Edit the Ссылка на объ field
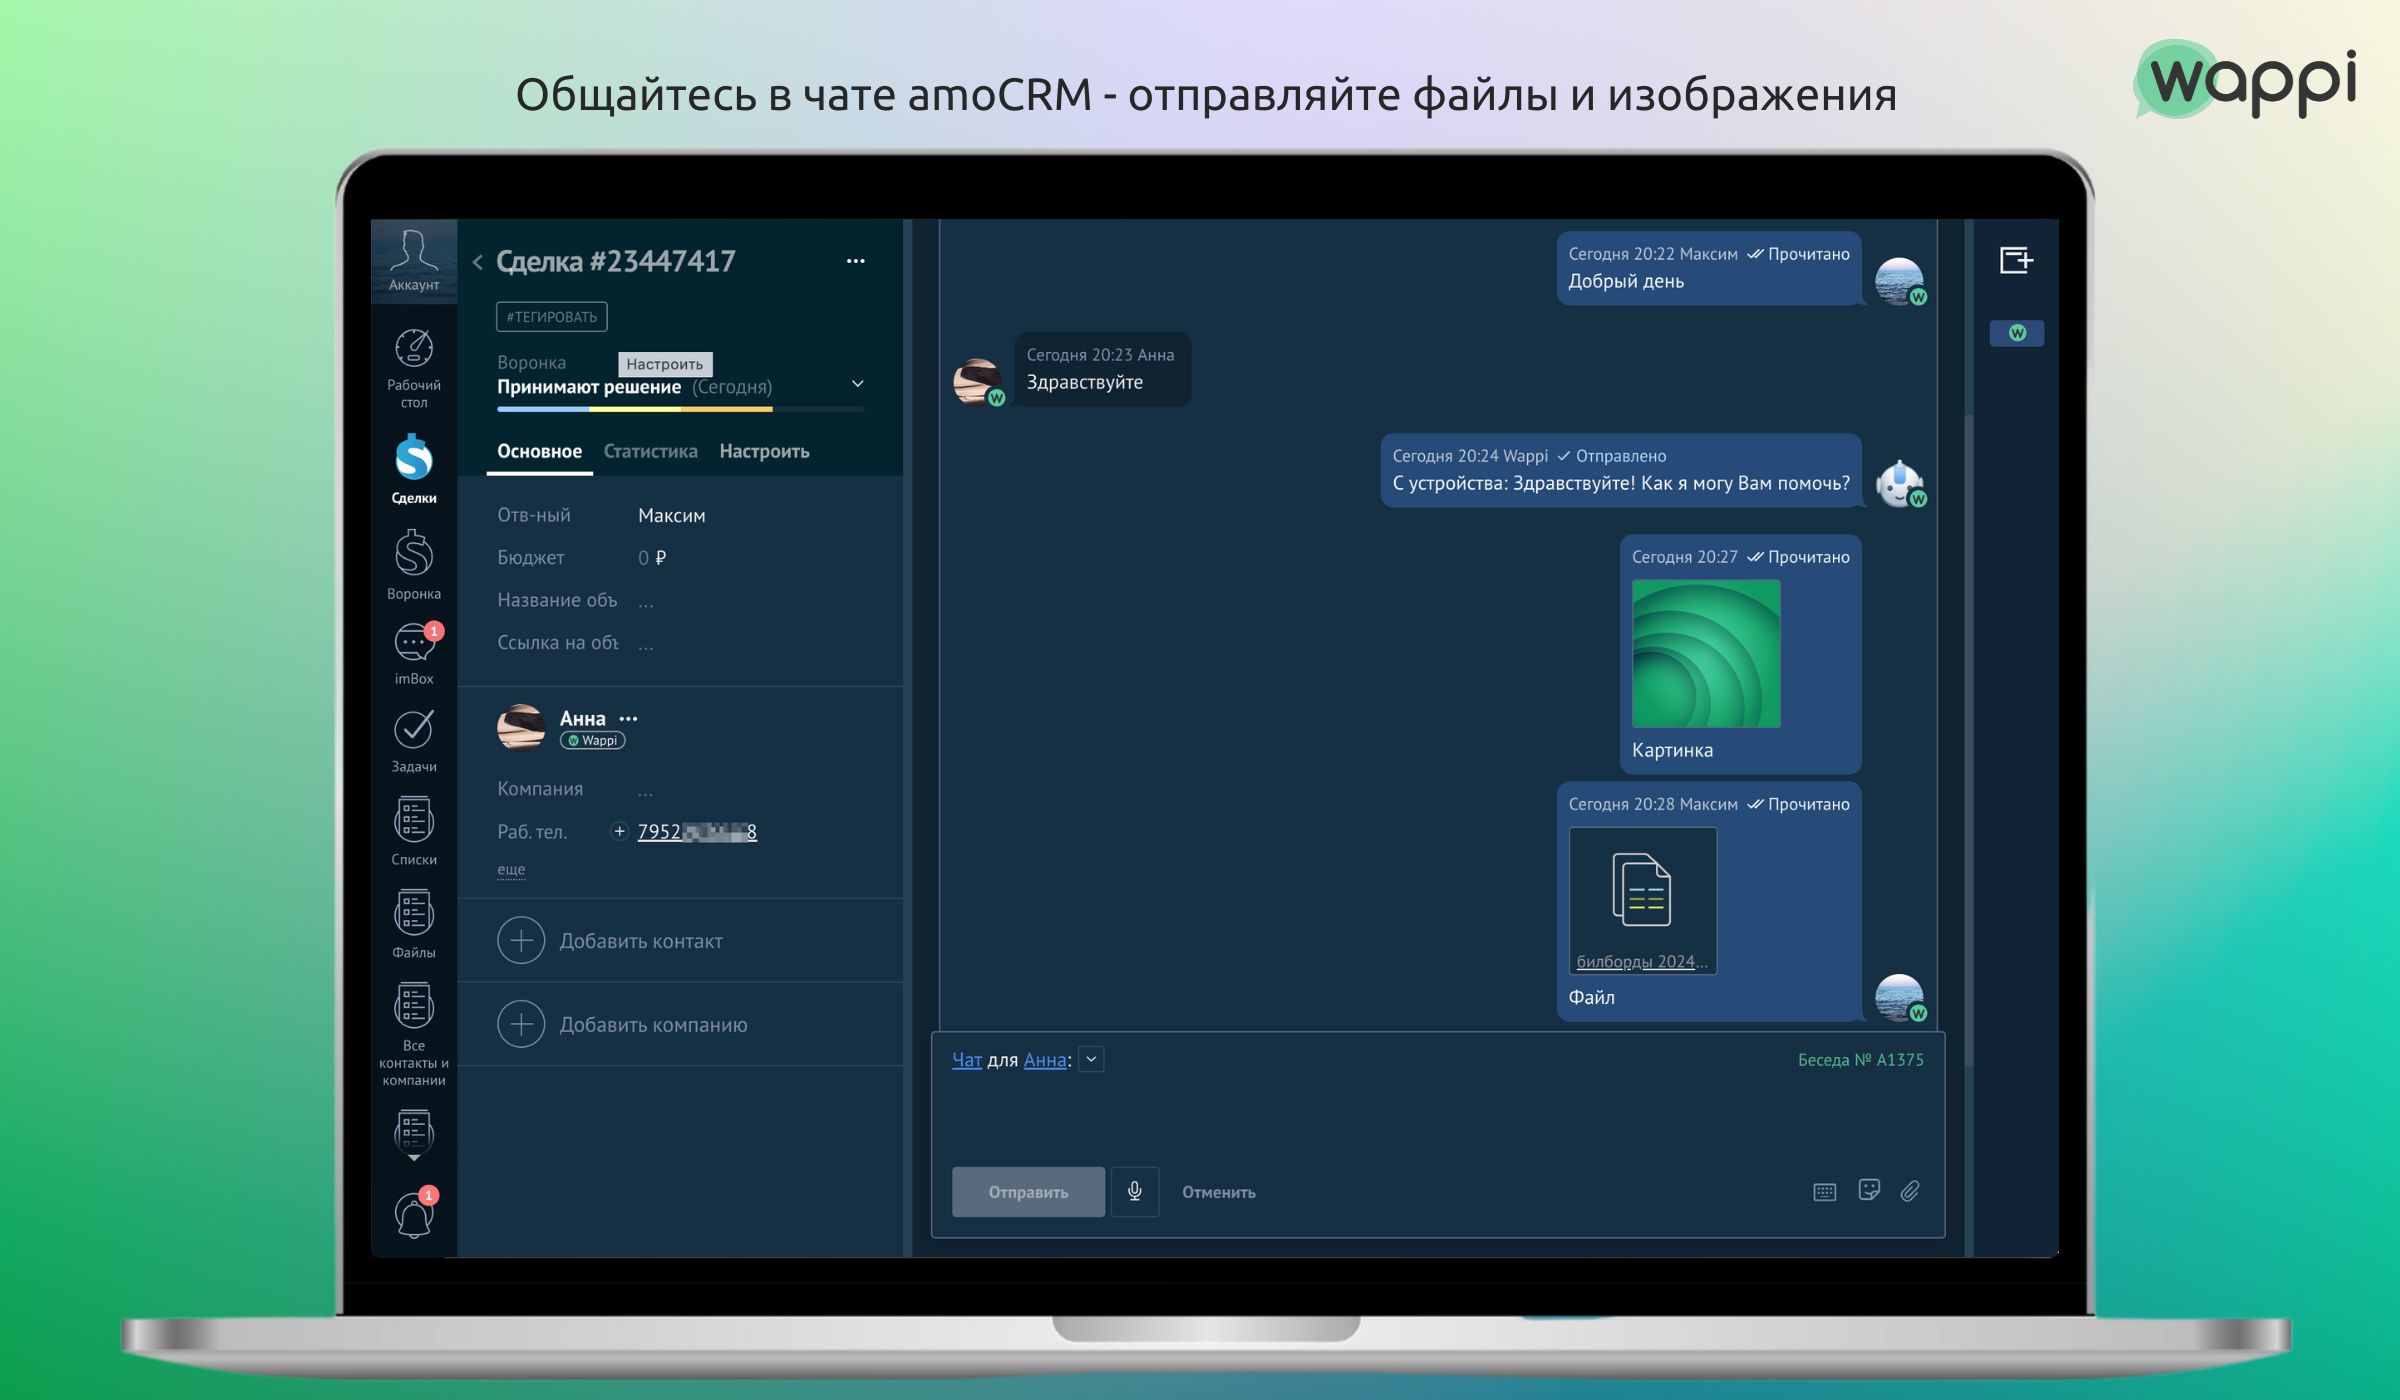 [x=646, y=643]
